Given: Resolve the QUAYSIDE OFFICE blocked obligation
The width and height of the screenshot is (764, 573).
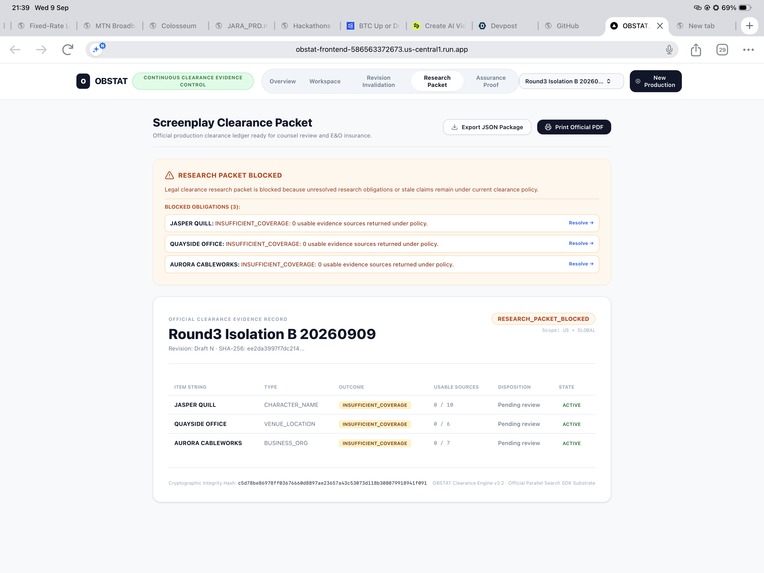Looking at the screenshot, I should point(581,243).
